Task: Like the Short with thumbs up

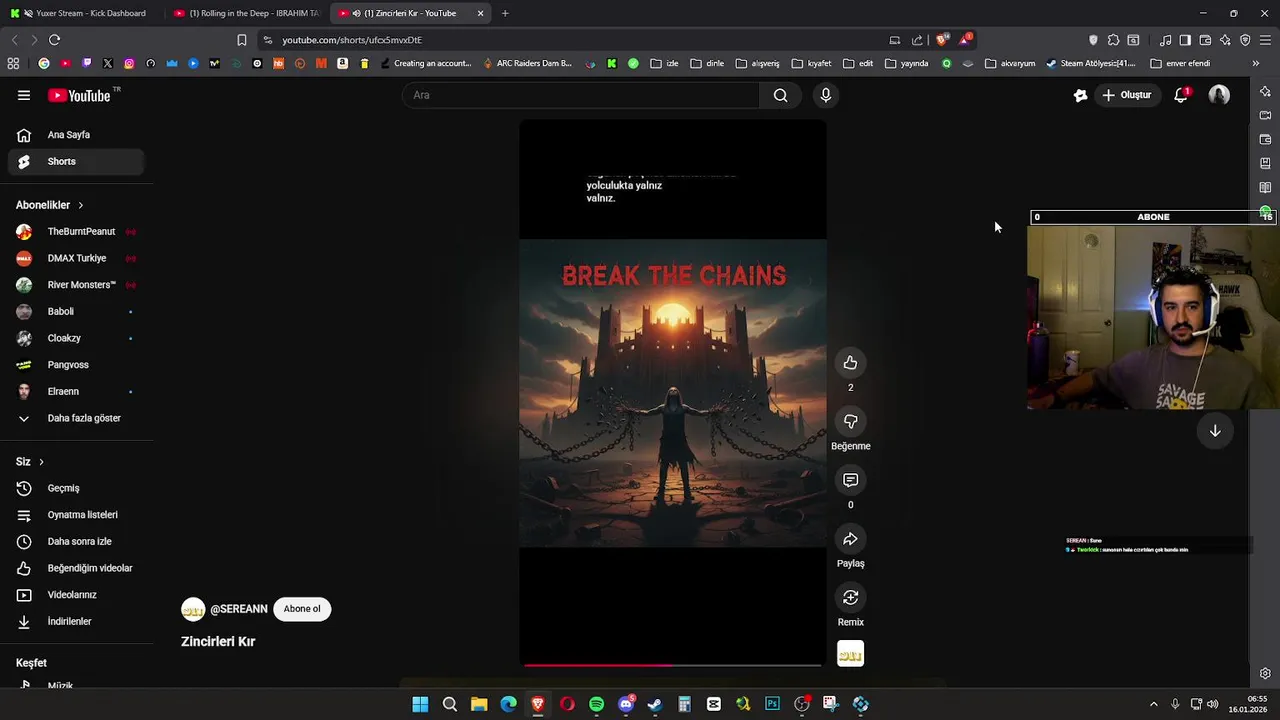Action: [x=850, y=362]
